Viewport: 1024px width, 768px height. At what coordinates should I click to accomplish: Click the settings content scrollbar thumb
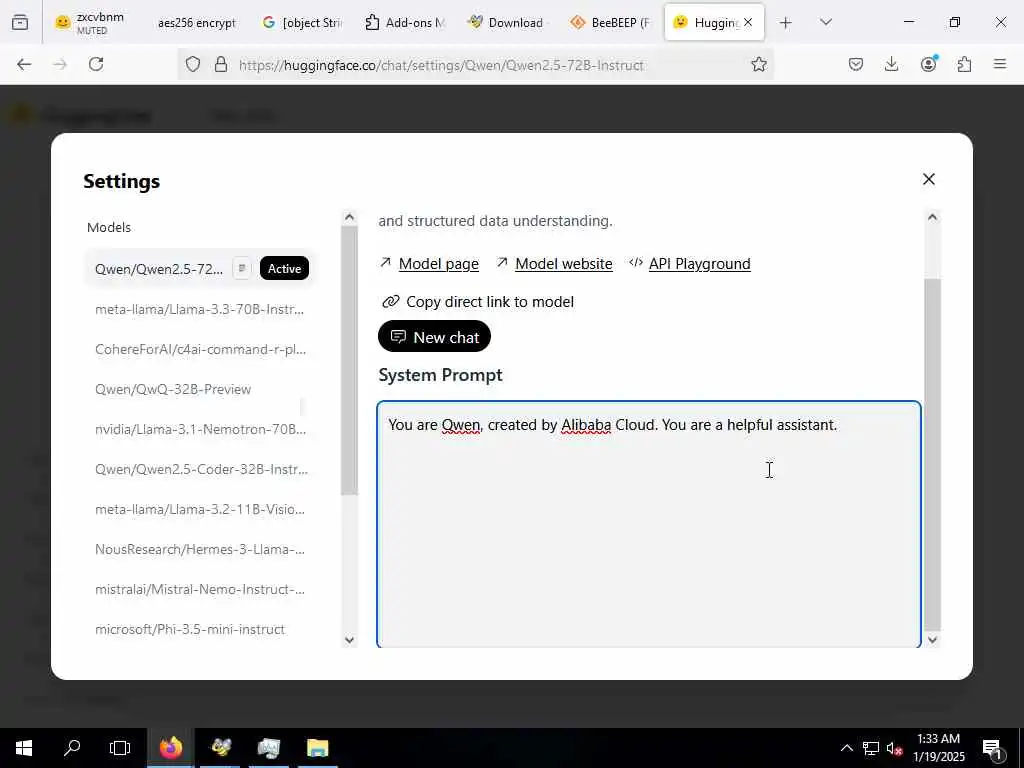tap(933, 455)
